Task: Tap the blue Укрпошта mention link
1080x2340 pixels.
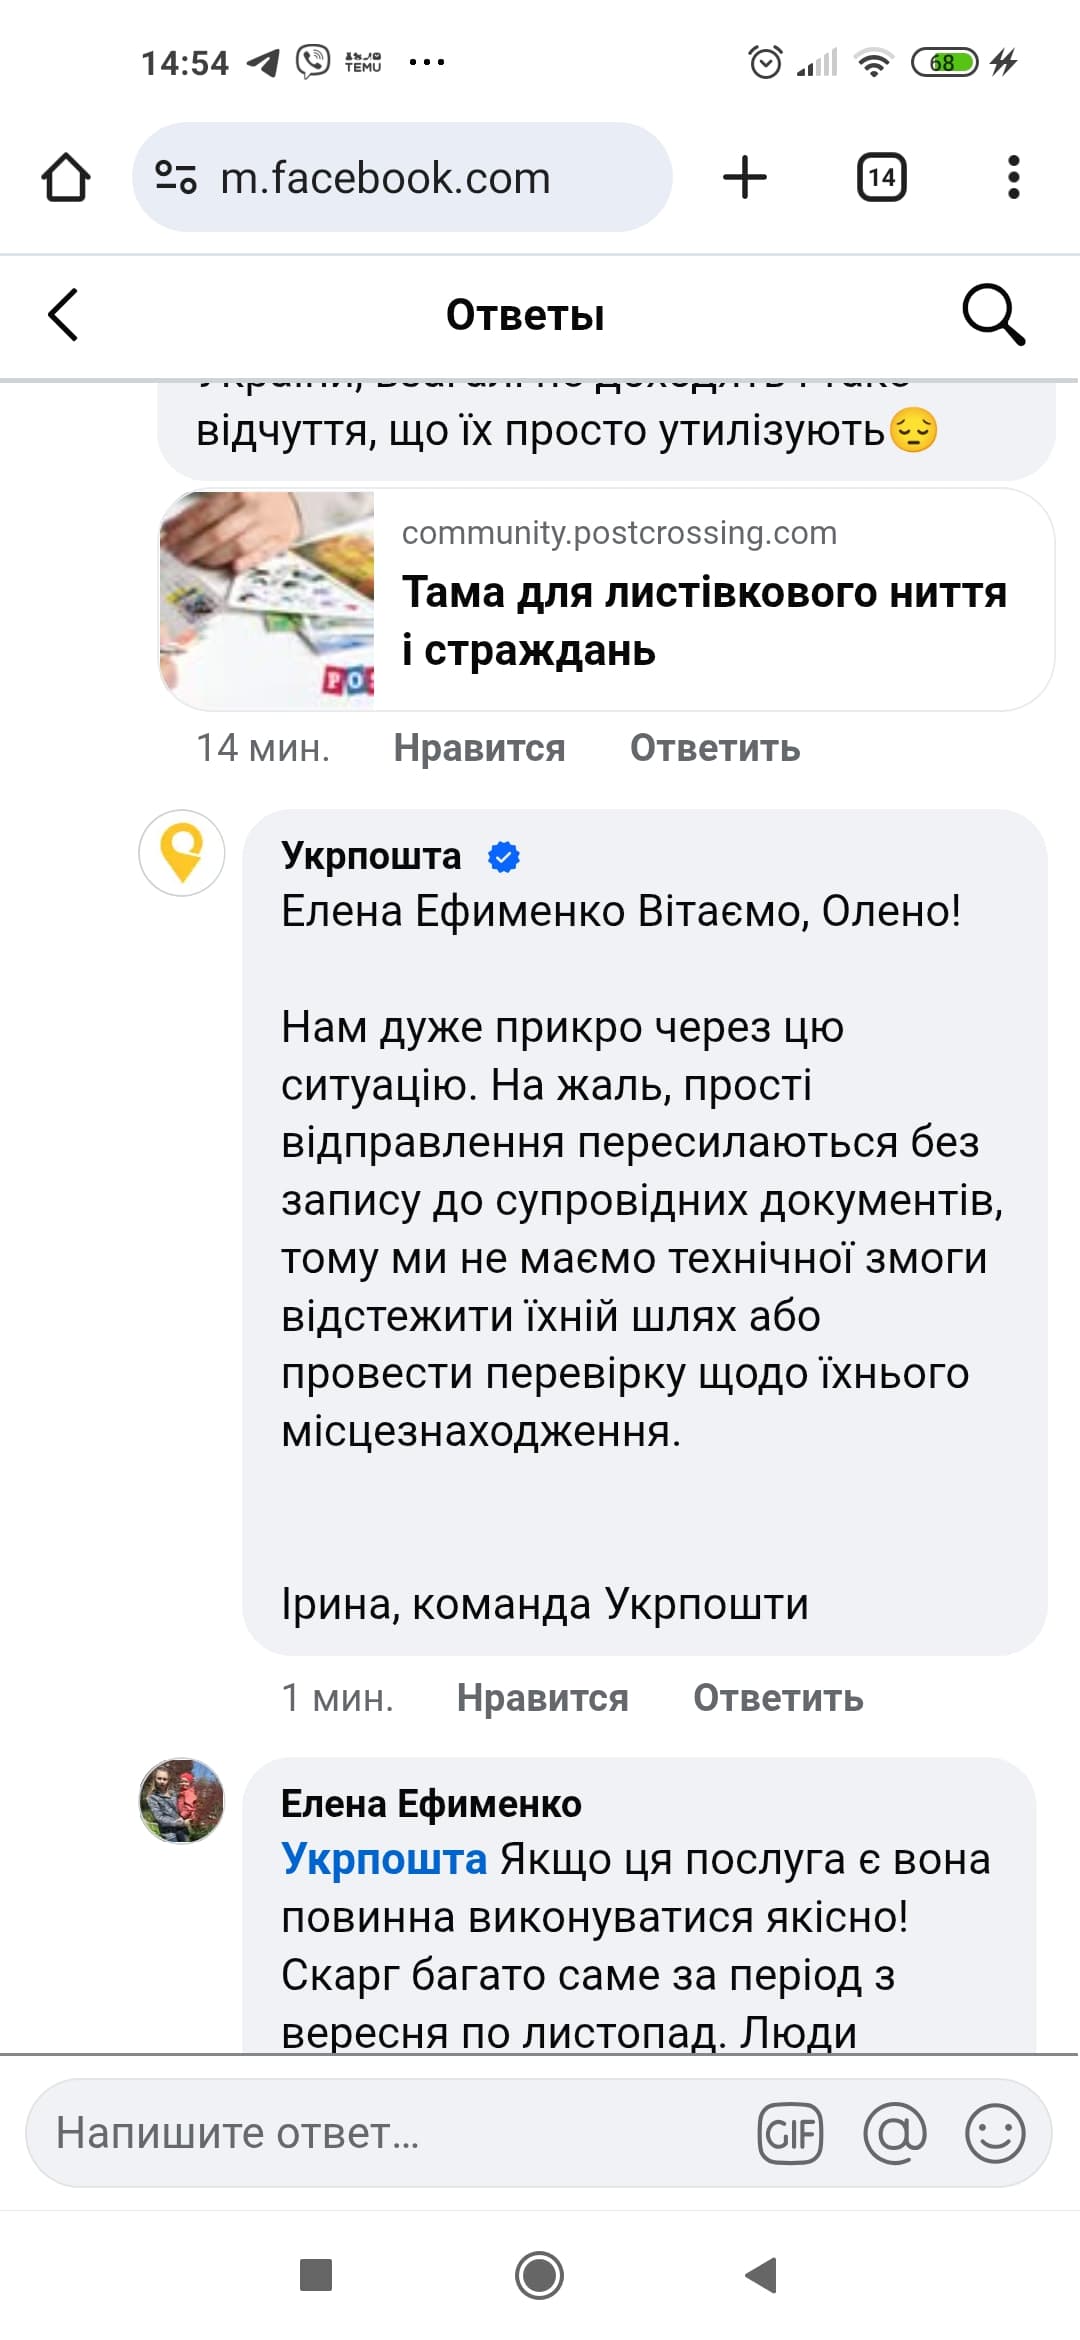Action: click(384, 1859)
